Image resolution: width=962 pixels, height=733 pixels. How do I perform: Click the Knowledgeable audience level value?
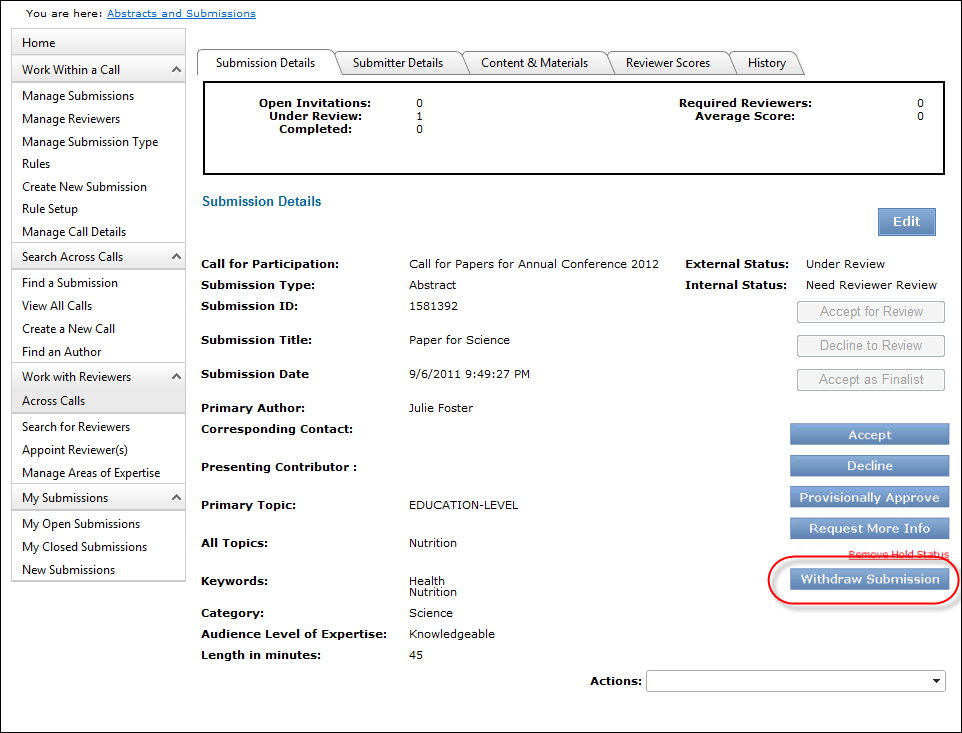click(452, 634)
